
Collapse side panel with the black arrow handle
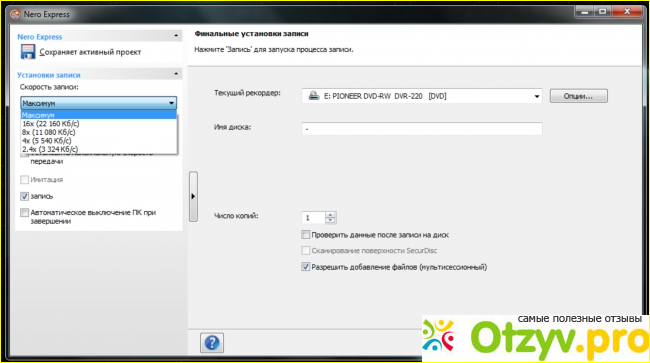point(193,196)
